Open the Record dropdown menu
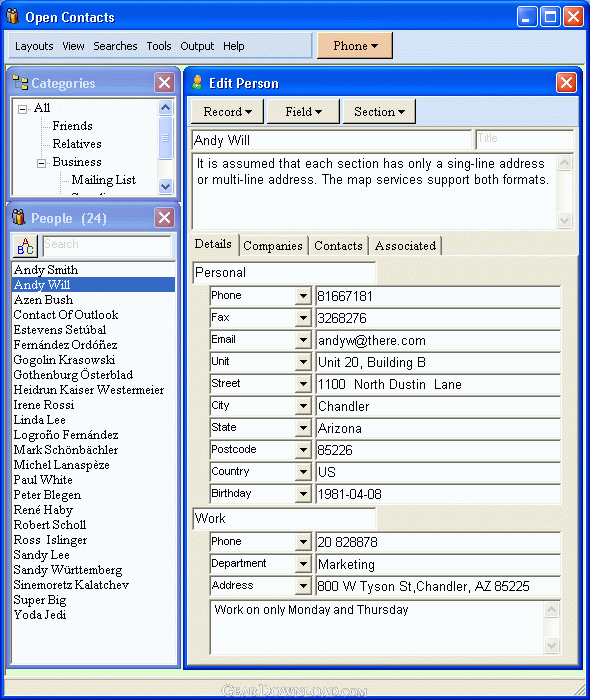590x700 pixels. 227,112
